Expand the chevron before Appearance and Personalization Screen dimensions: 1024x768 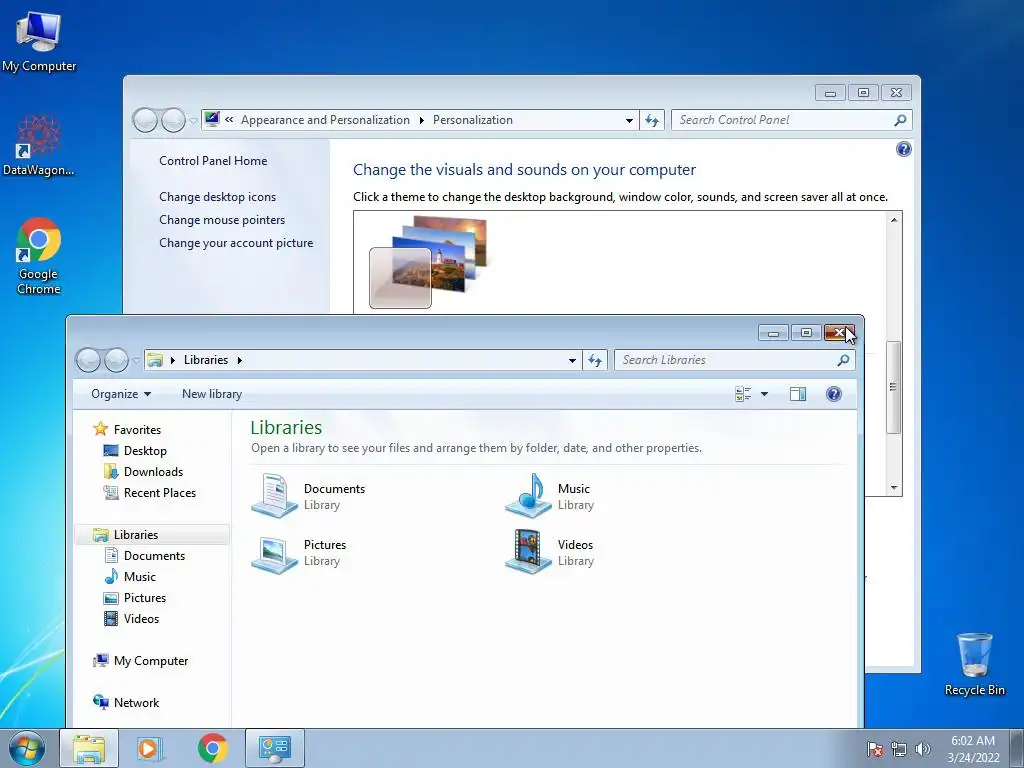tap(229, 120)
